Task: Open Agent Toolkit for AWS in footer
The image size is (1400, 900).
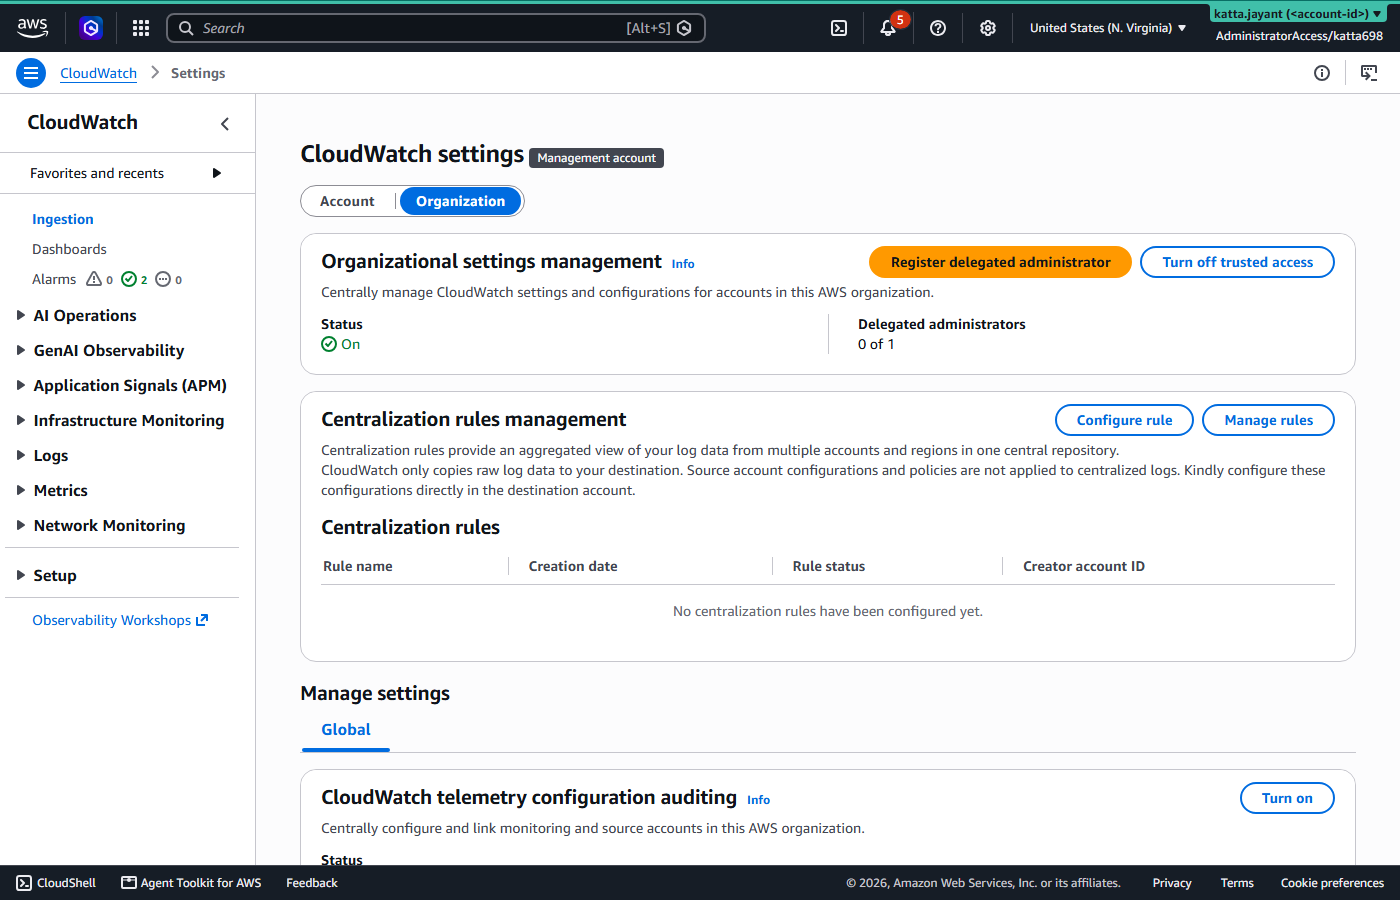Action: point(191,883)
